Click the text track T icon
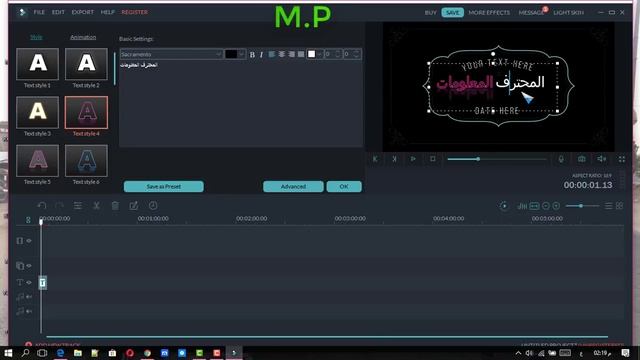 click(20, 282)
